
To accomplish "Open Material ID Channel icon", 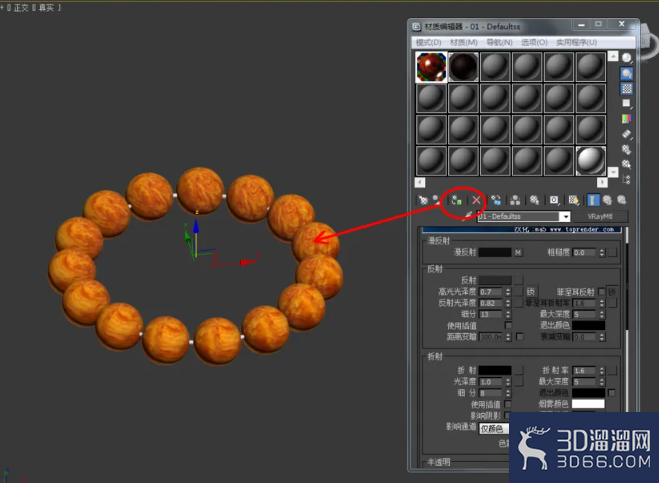I will [554, 200].
